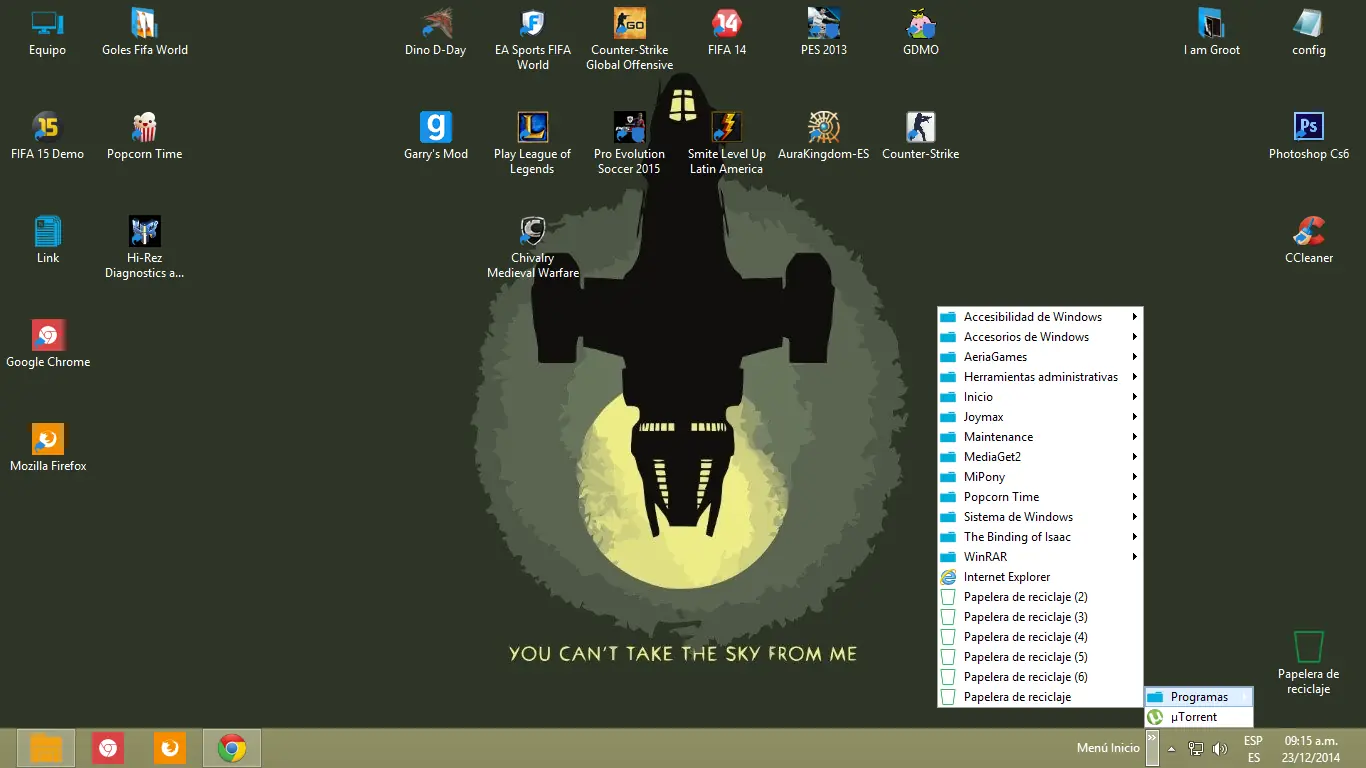Launch Internet Explorer from the menu
The width and height of the screenshot is (1366, 768).
coord(1040,577)
